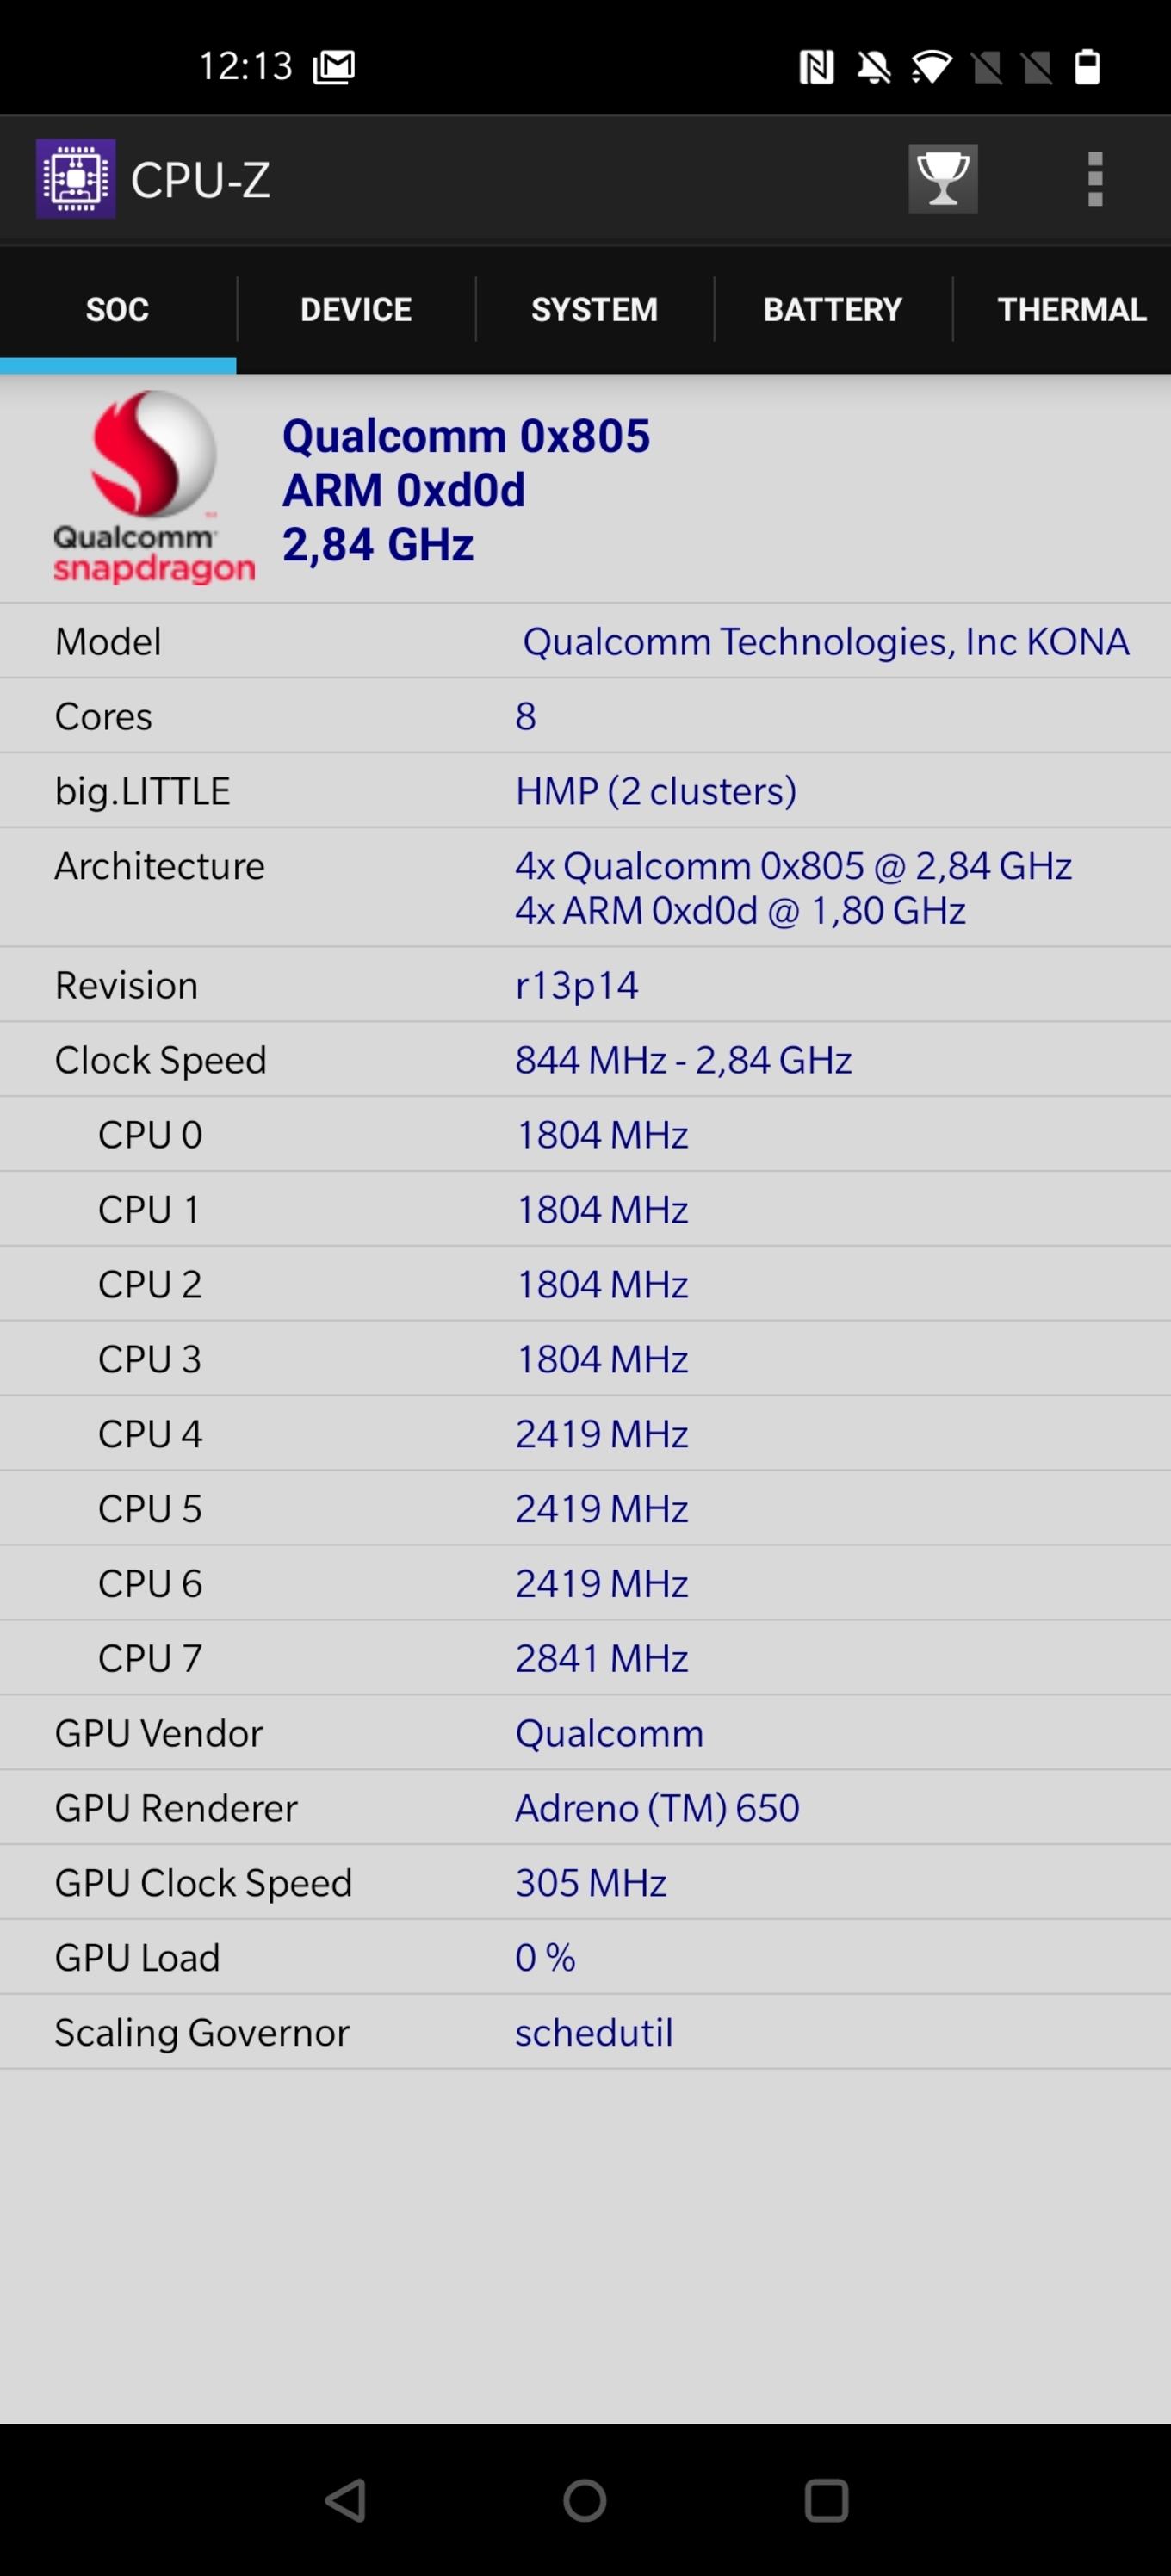The height and width of the screenshot is (2576, 1171).
Task: Tap the GPU Renderer Adreno 650 value
Action: tap(657, 1808)
